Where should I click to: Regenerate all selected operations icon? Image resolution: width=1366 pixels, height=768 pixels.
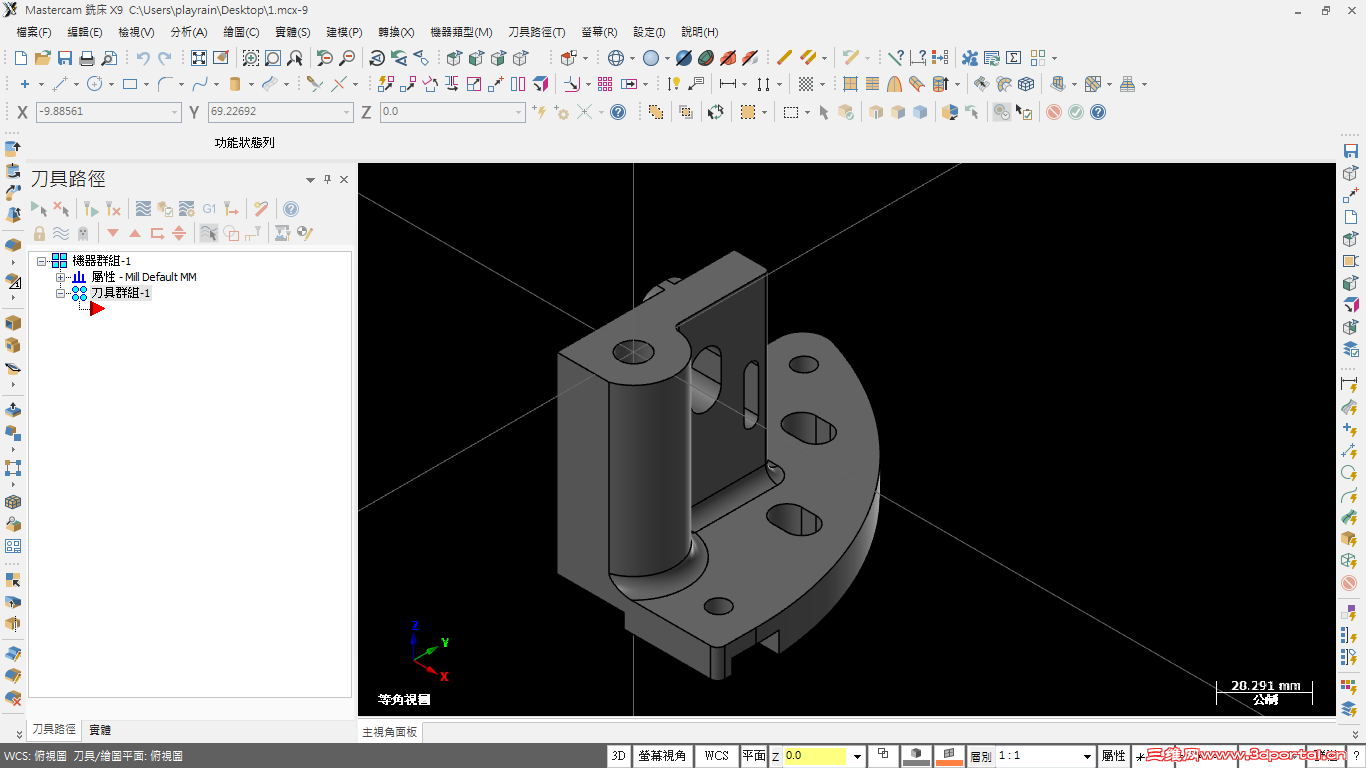pos(91,208)
